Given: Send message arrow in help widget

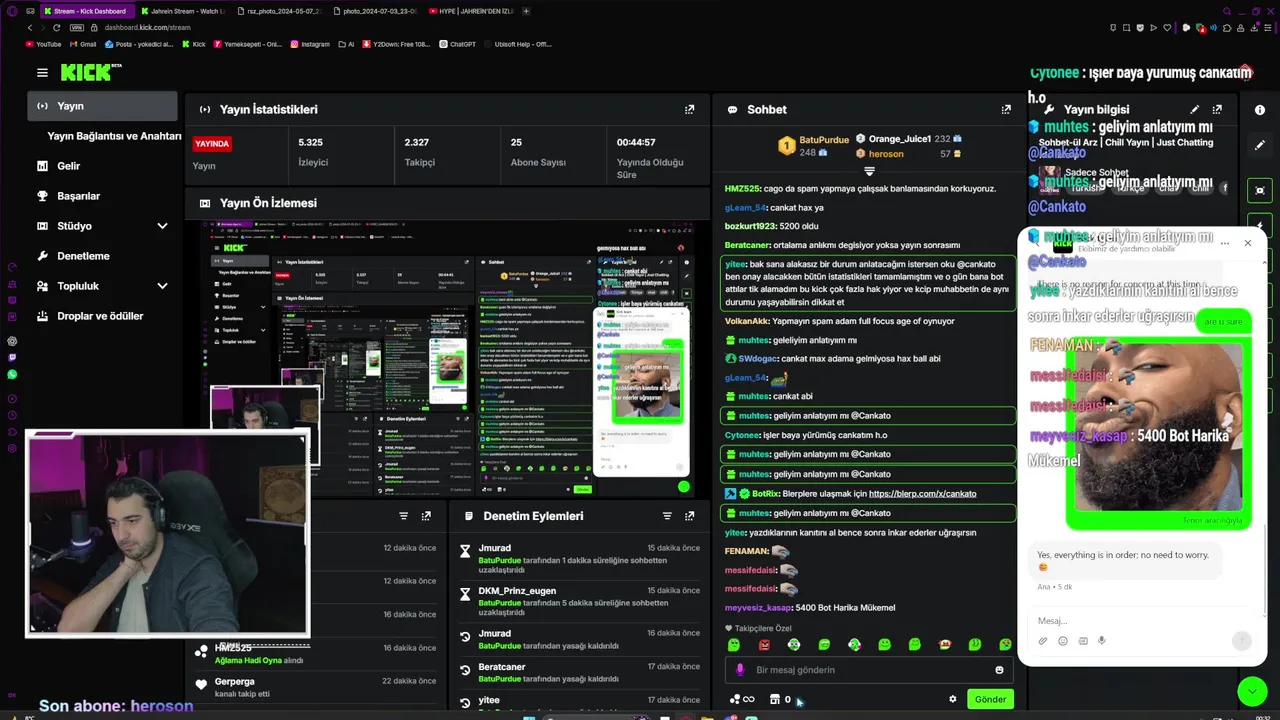Looking at the screenshot, I should 1242,641.
